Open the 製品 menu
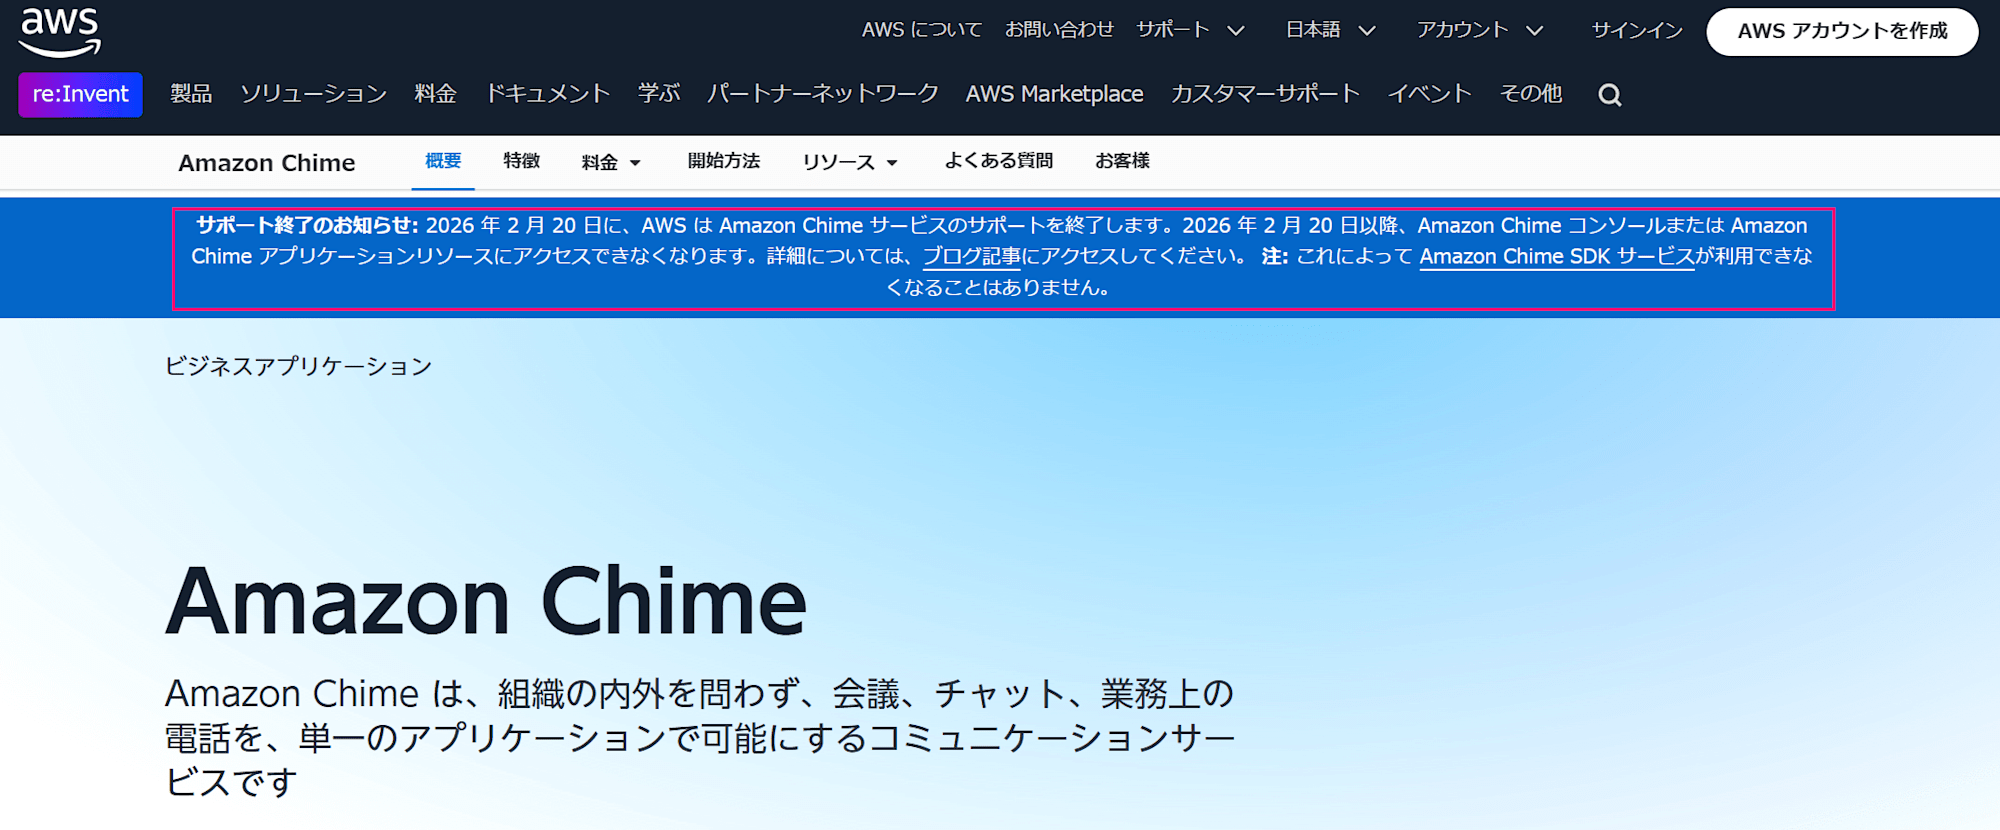Screen dimensions: 2000x830 tap(191, 94)
